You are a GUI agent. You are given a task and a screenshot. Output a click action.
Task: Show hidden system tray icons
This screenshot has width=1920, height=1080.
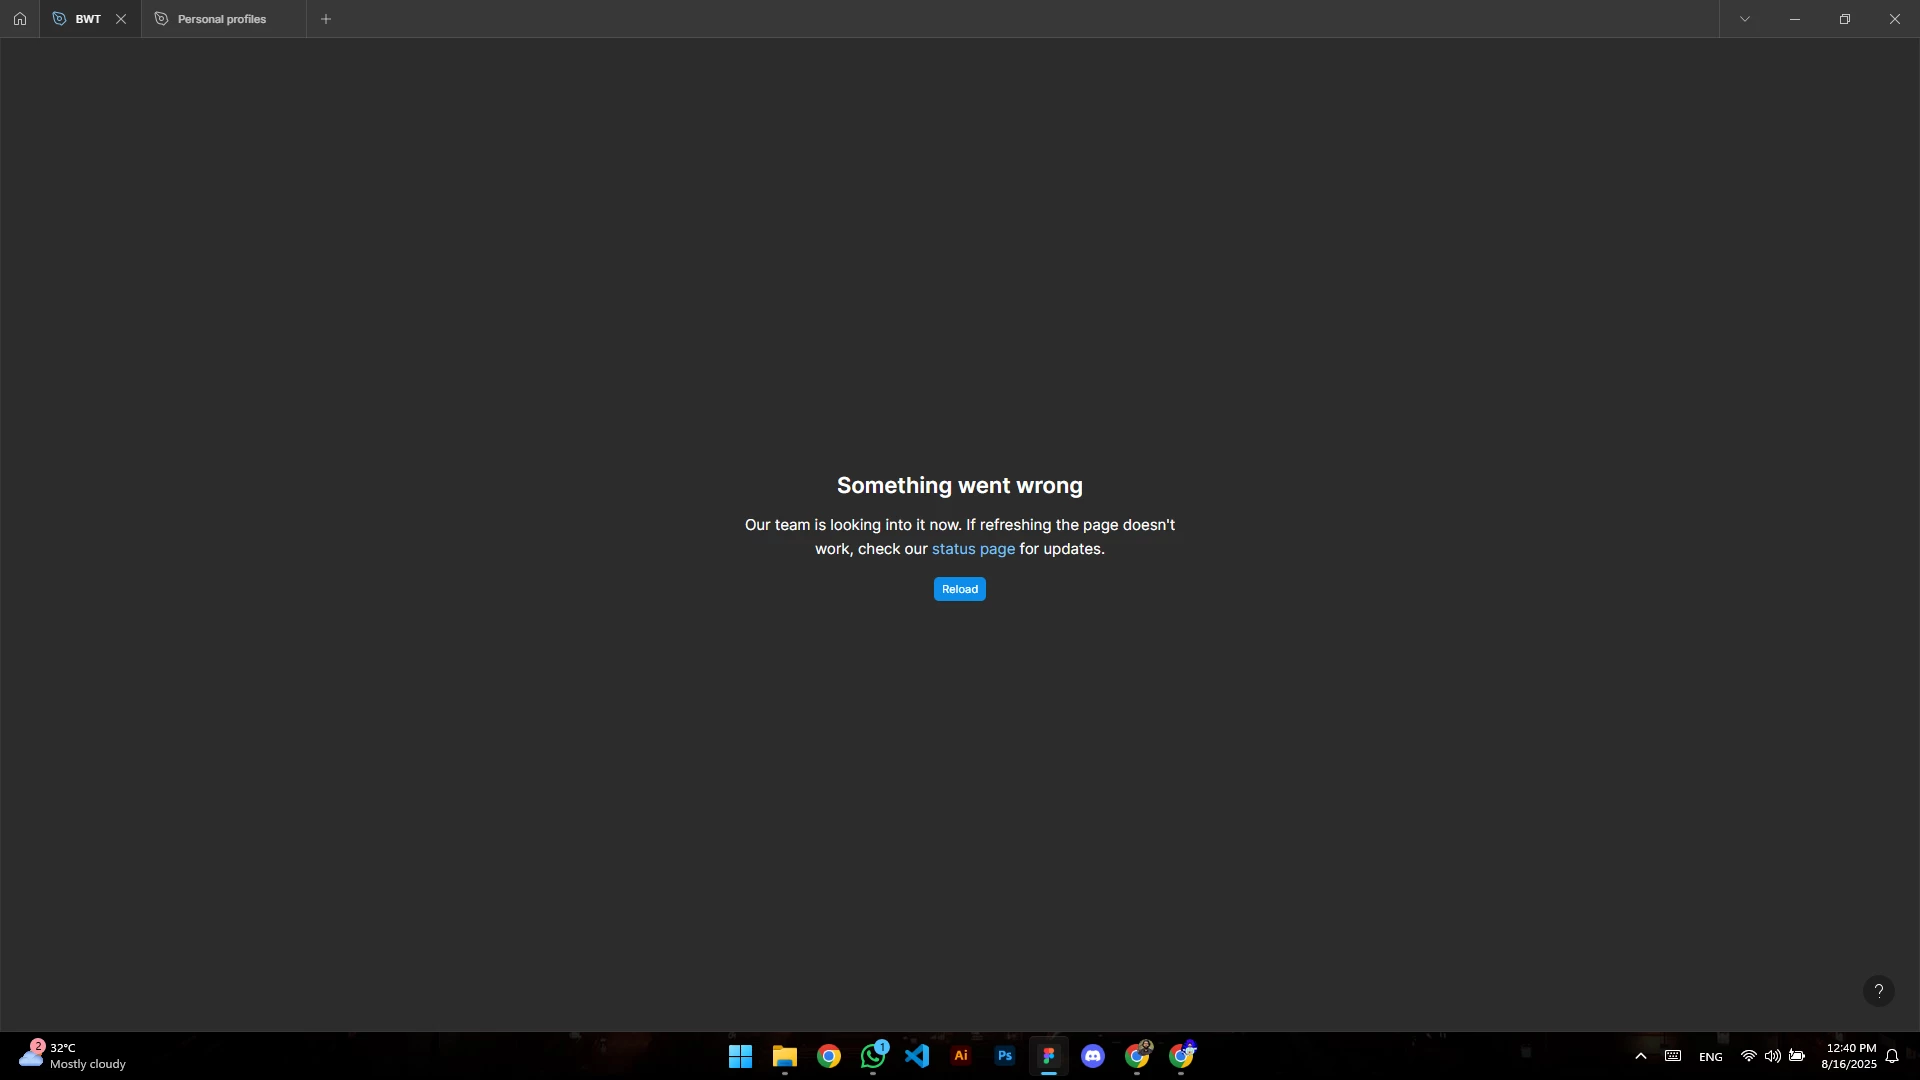click(x=1640, y=1056)
